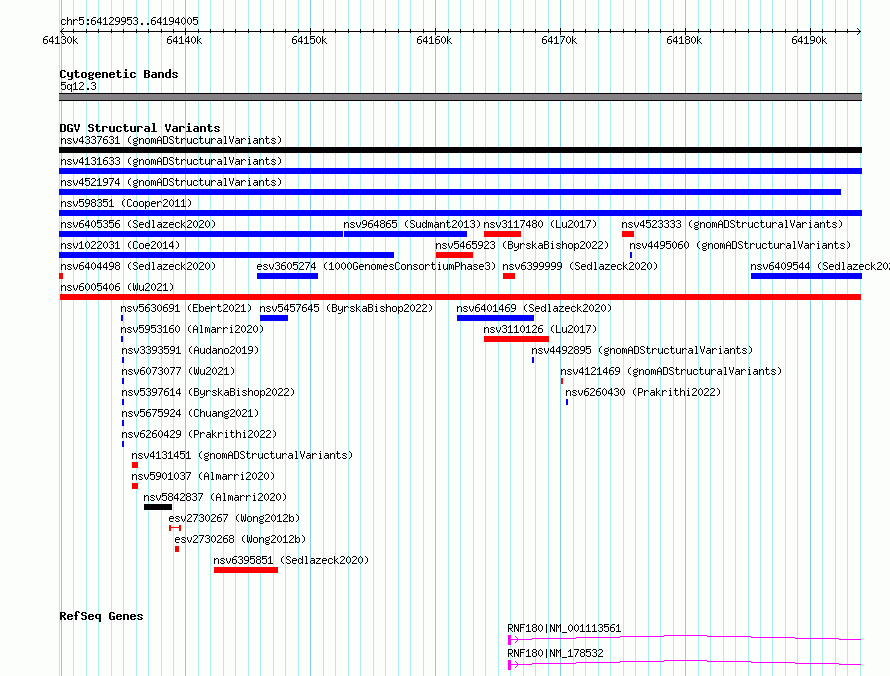Screen dimensions: 890x676
Task: Click magenta exon arrow of NM_178532
Action: coord(513,665)
